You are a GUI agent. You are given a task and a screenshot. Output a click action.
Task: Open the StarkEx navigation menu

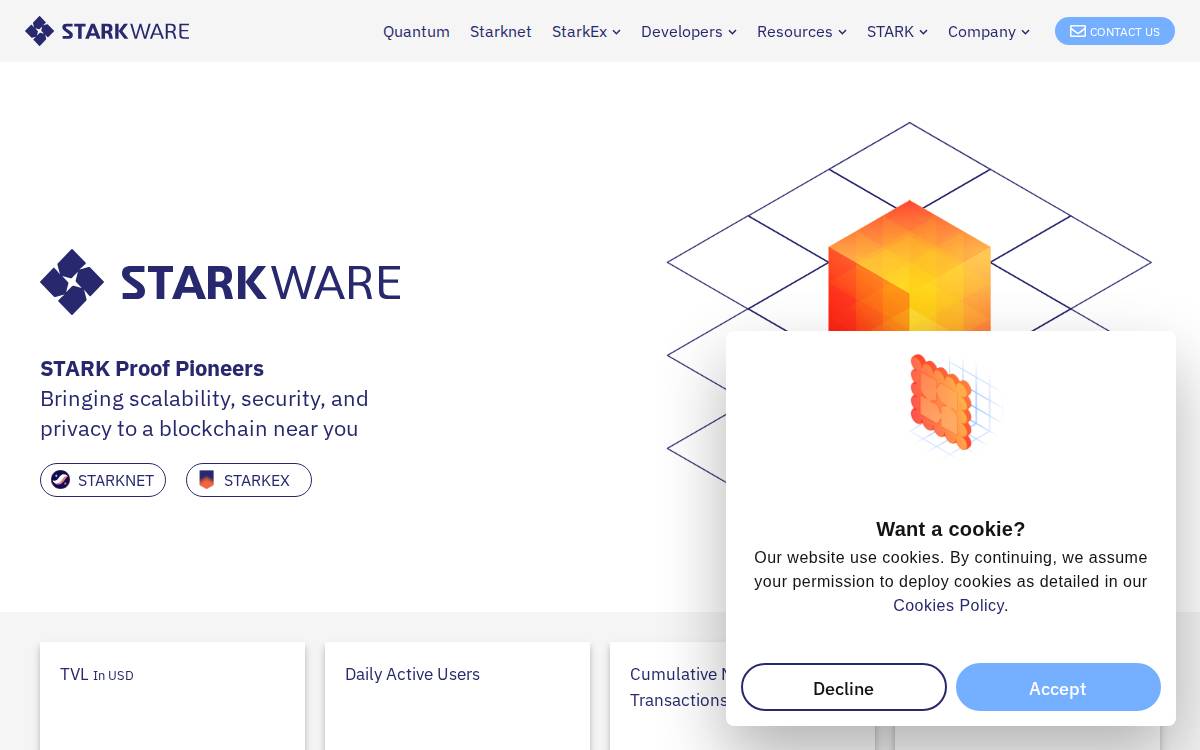(586, 31)
